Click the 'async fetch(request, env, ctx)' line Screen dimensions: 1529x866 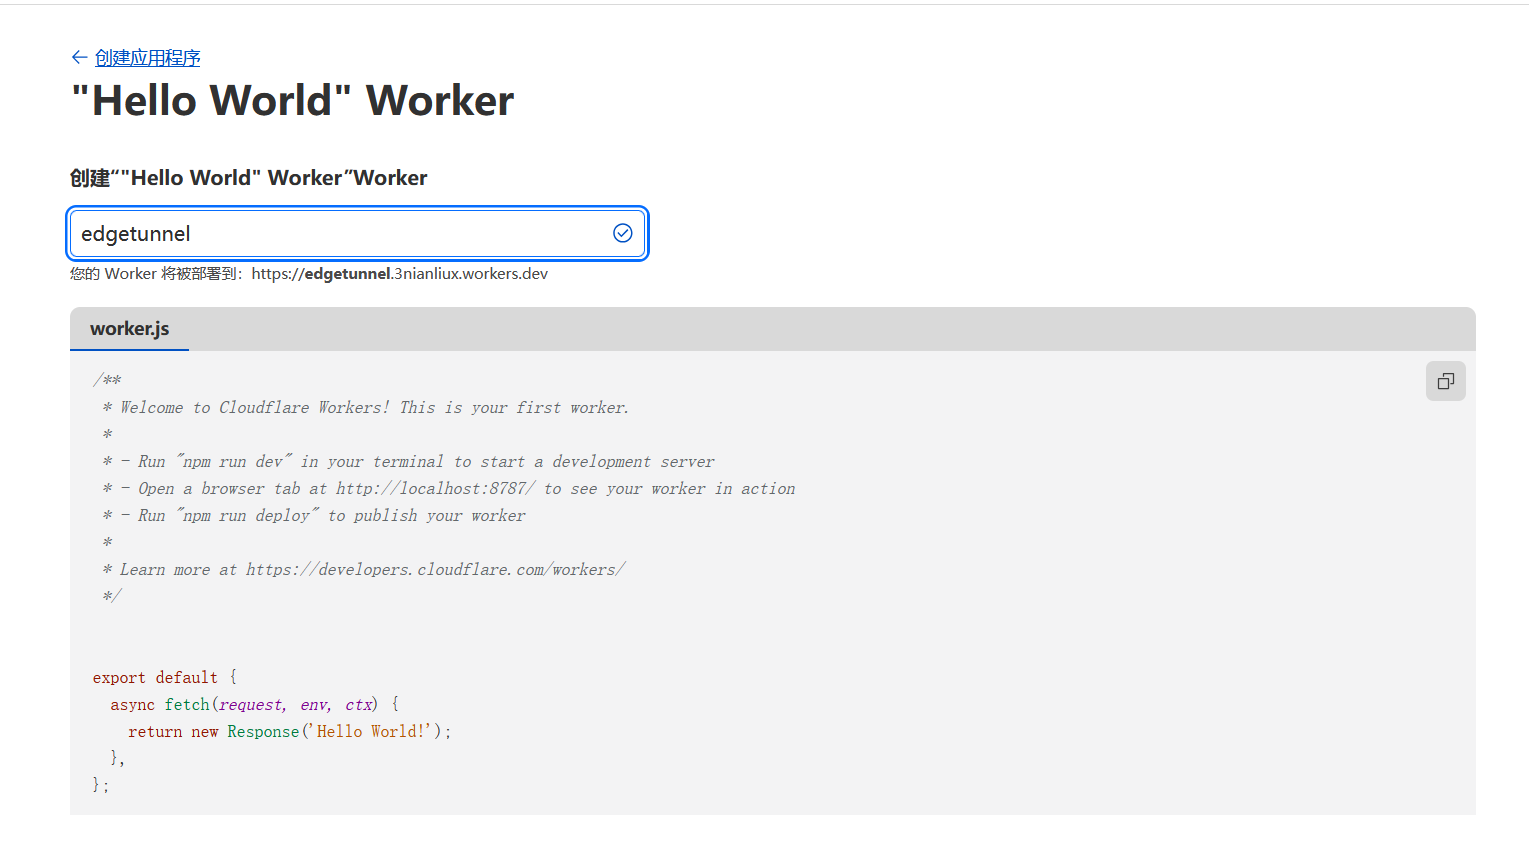tap(255, 704)
